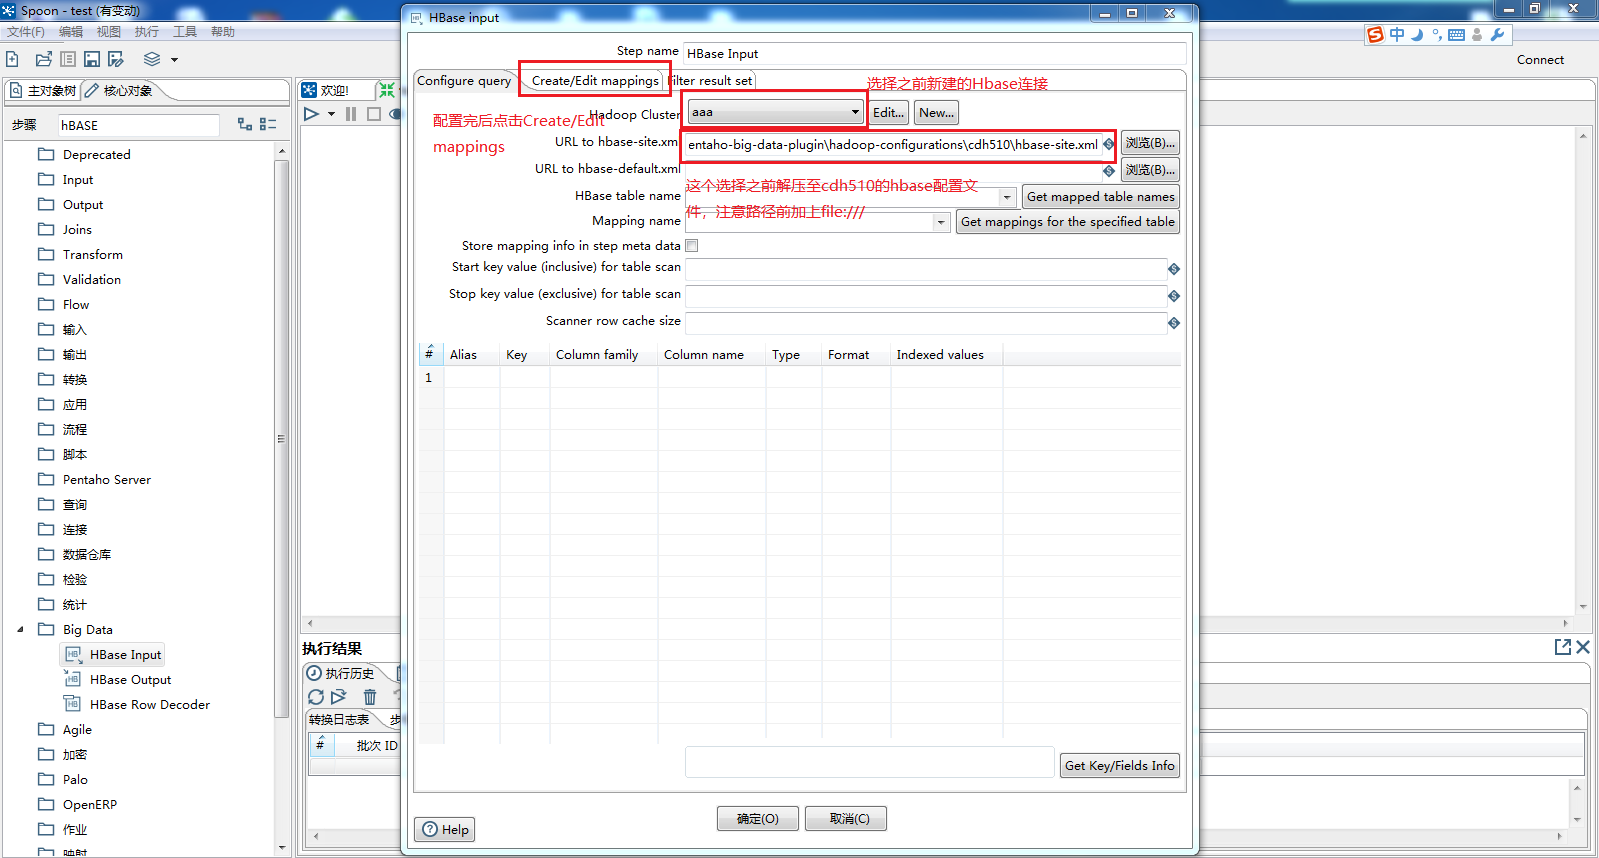Toggle Store mapping info in step meta data
The width and height of the screenshot is (1599, 858).
point(692,246)
